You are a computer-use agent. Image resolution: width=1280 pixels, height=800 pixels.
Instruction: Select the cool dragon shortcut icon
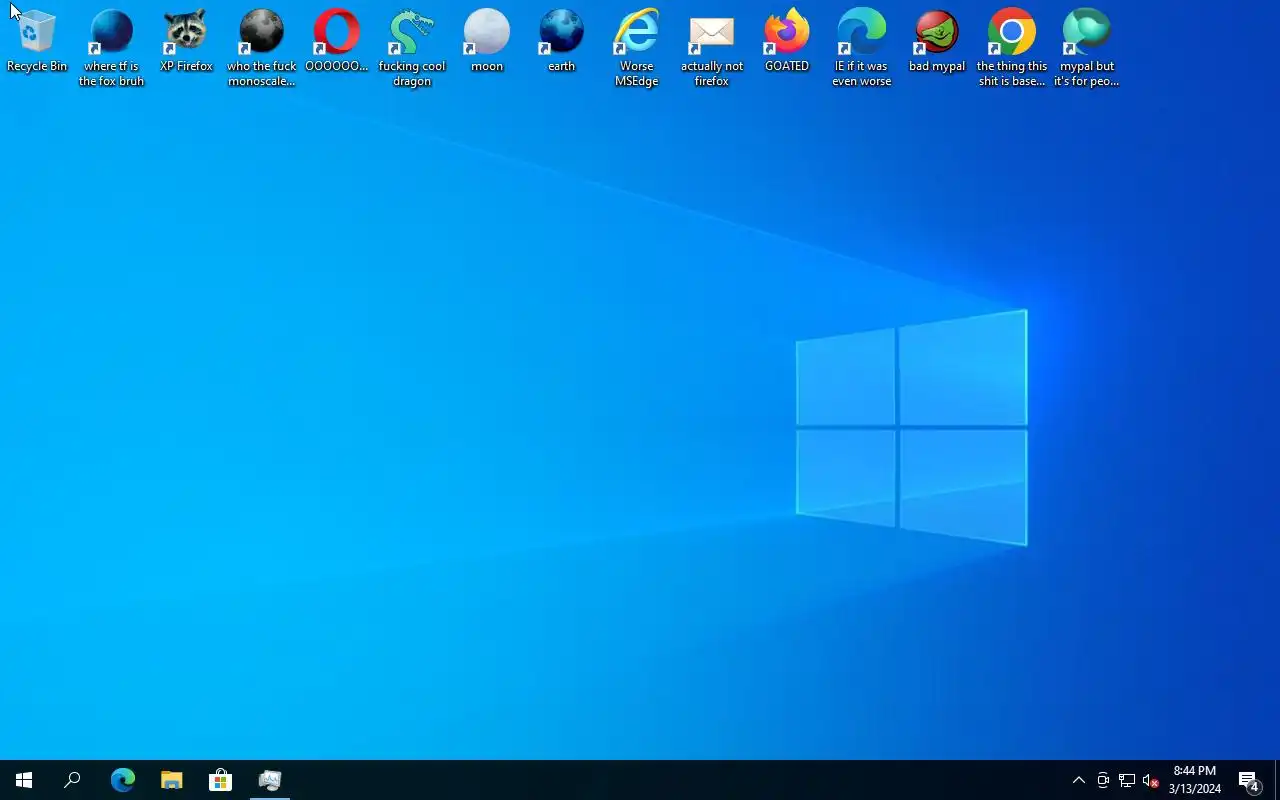(x=412, y=48)
